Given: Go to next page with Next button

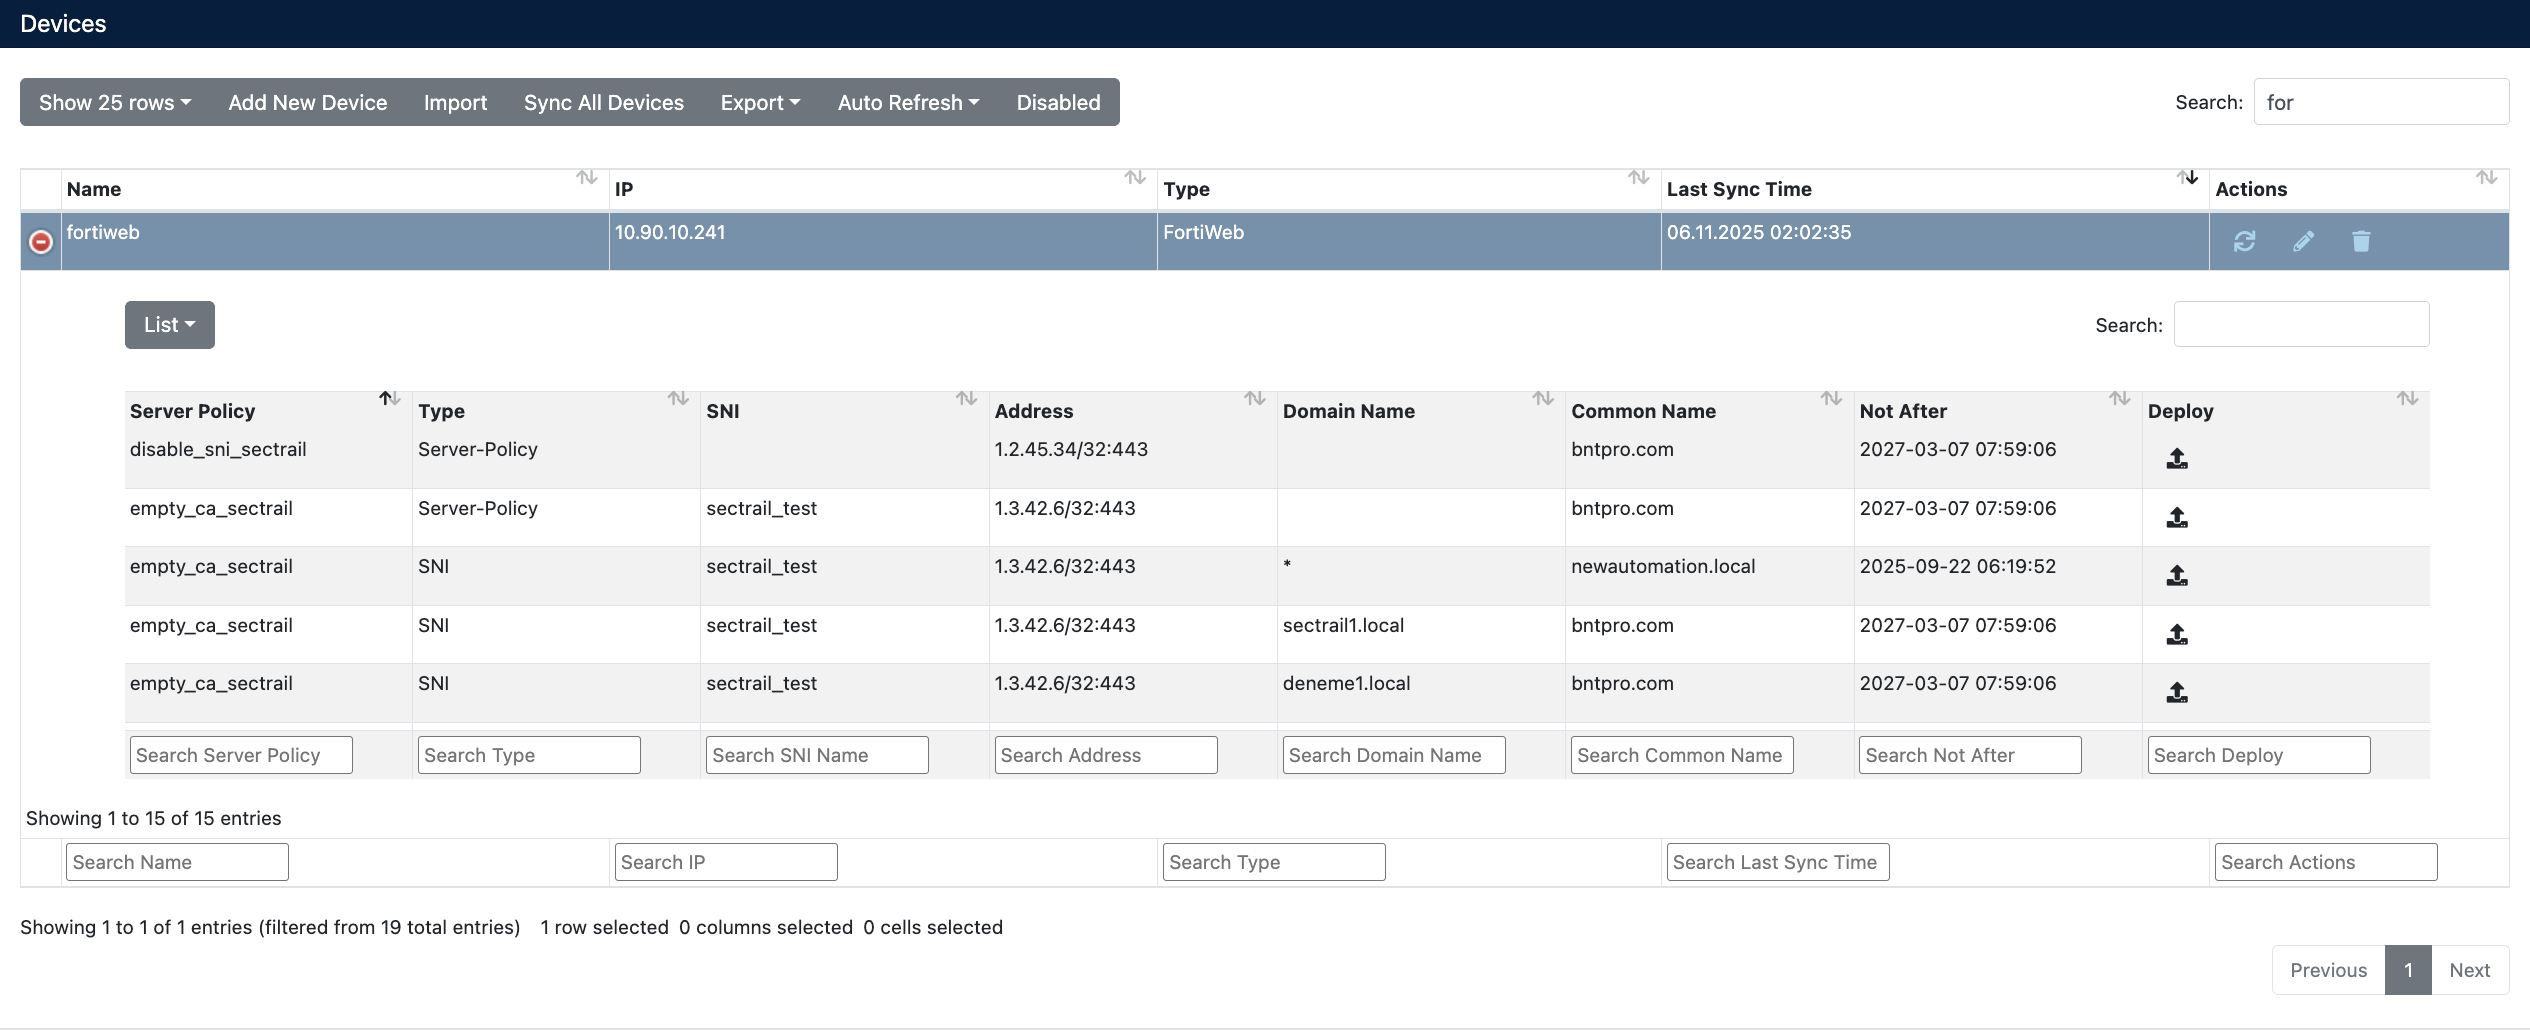Looking at the screenshot, I should click(x=2470, y=969).
